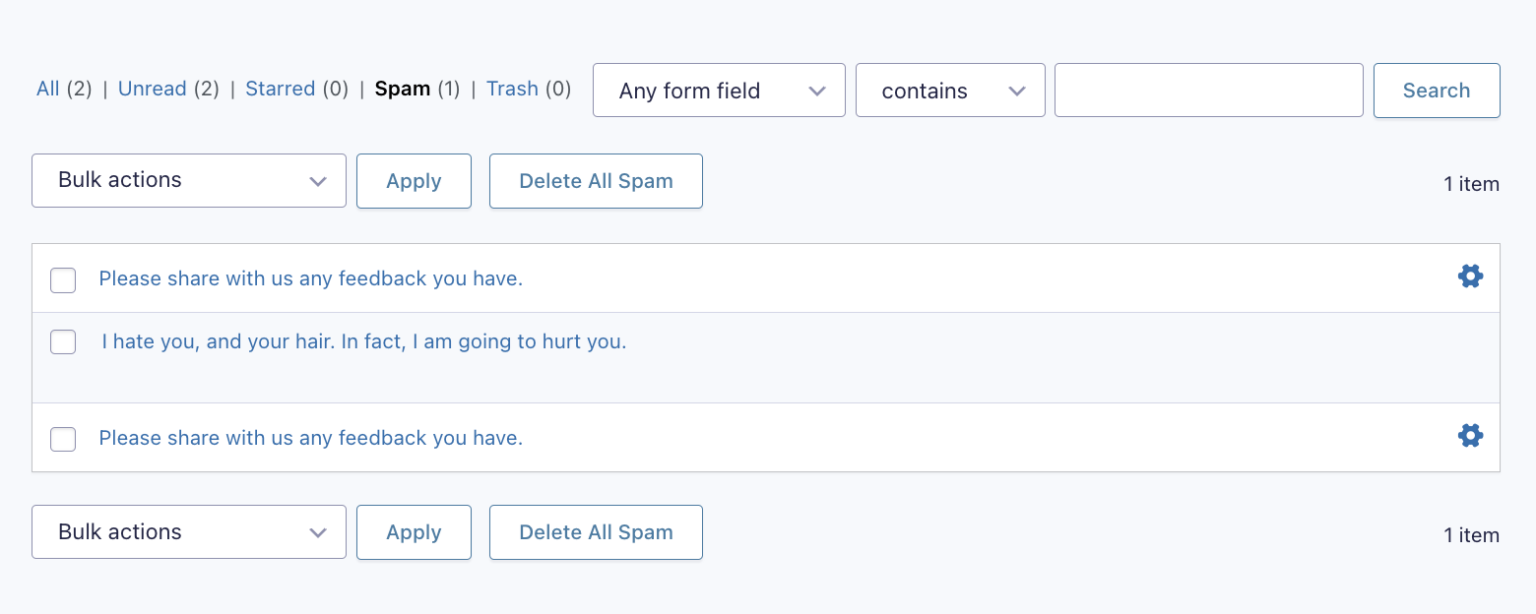The height and width of the screenshot is (614, 1536).
Task: Apply the selected bulk action
Action: pos(413,181)
